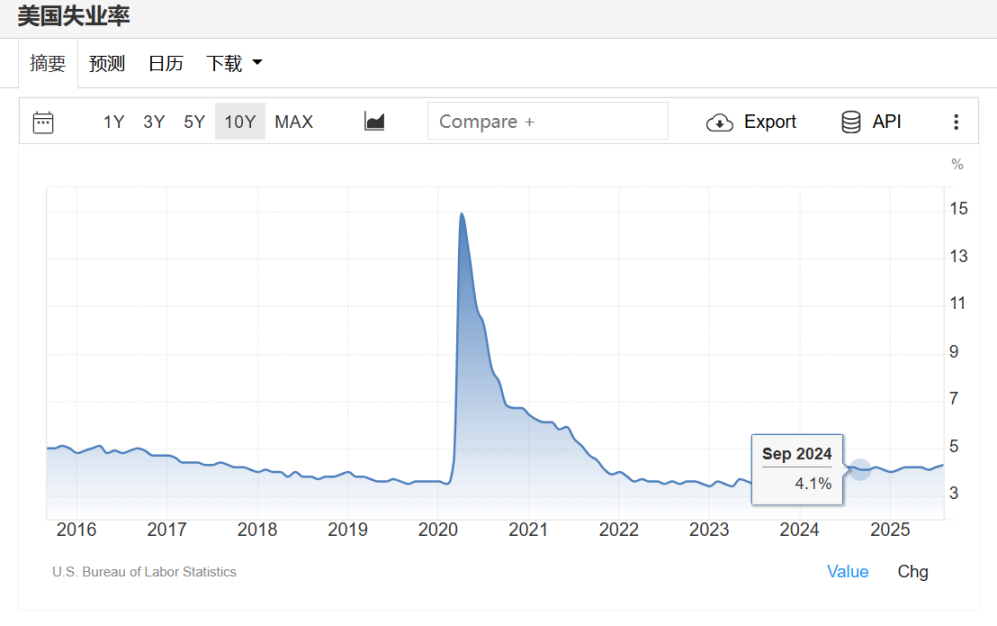This screenshot has width=997, height=626.
Task: Open the calendar date range picker
Action: coord(43,122)
